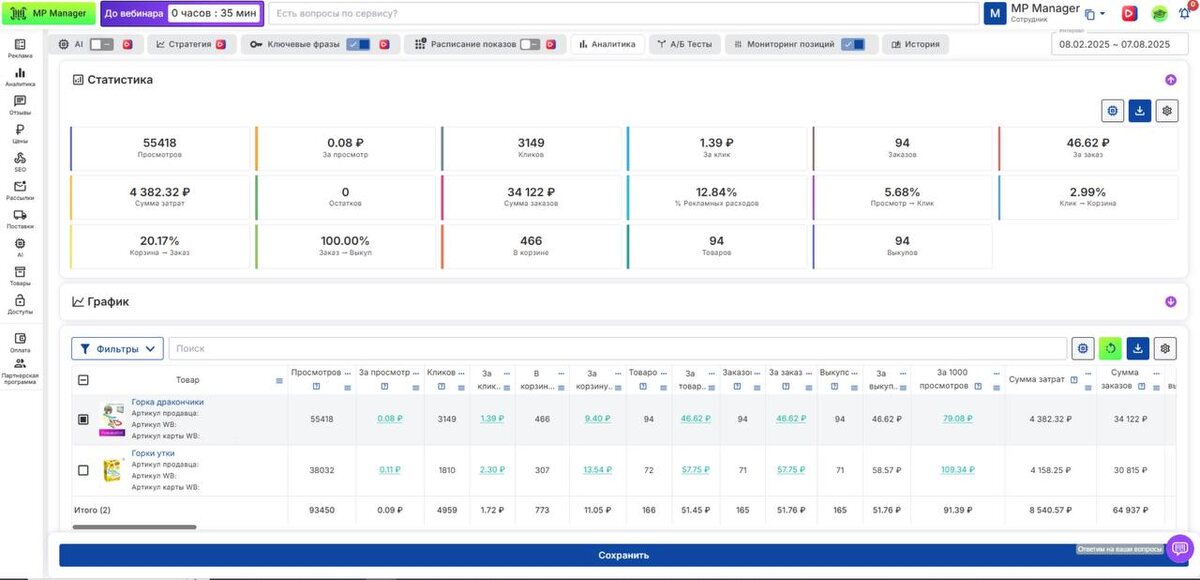
Task: Go to Поставки in the left sidebar
Action: [x=20, y=219]
